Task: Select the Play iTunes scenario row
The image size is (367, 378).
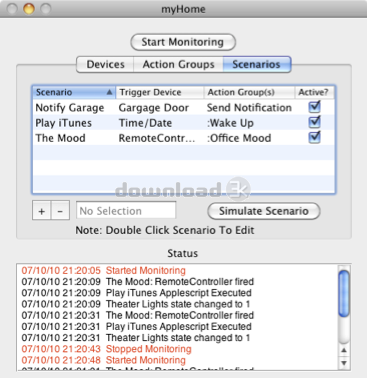Action: 184,122
